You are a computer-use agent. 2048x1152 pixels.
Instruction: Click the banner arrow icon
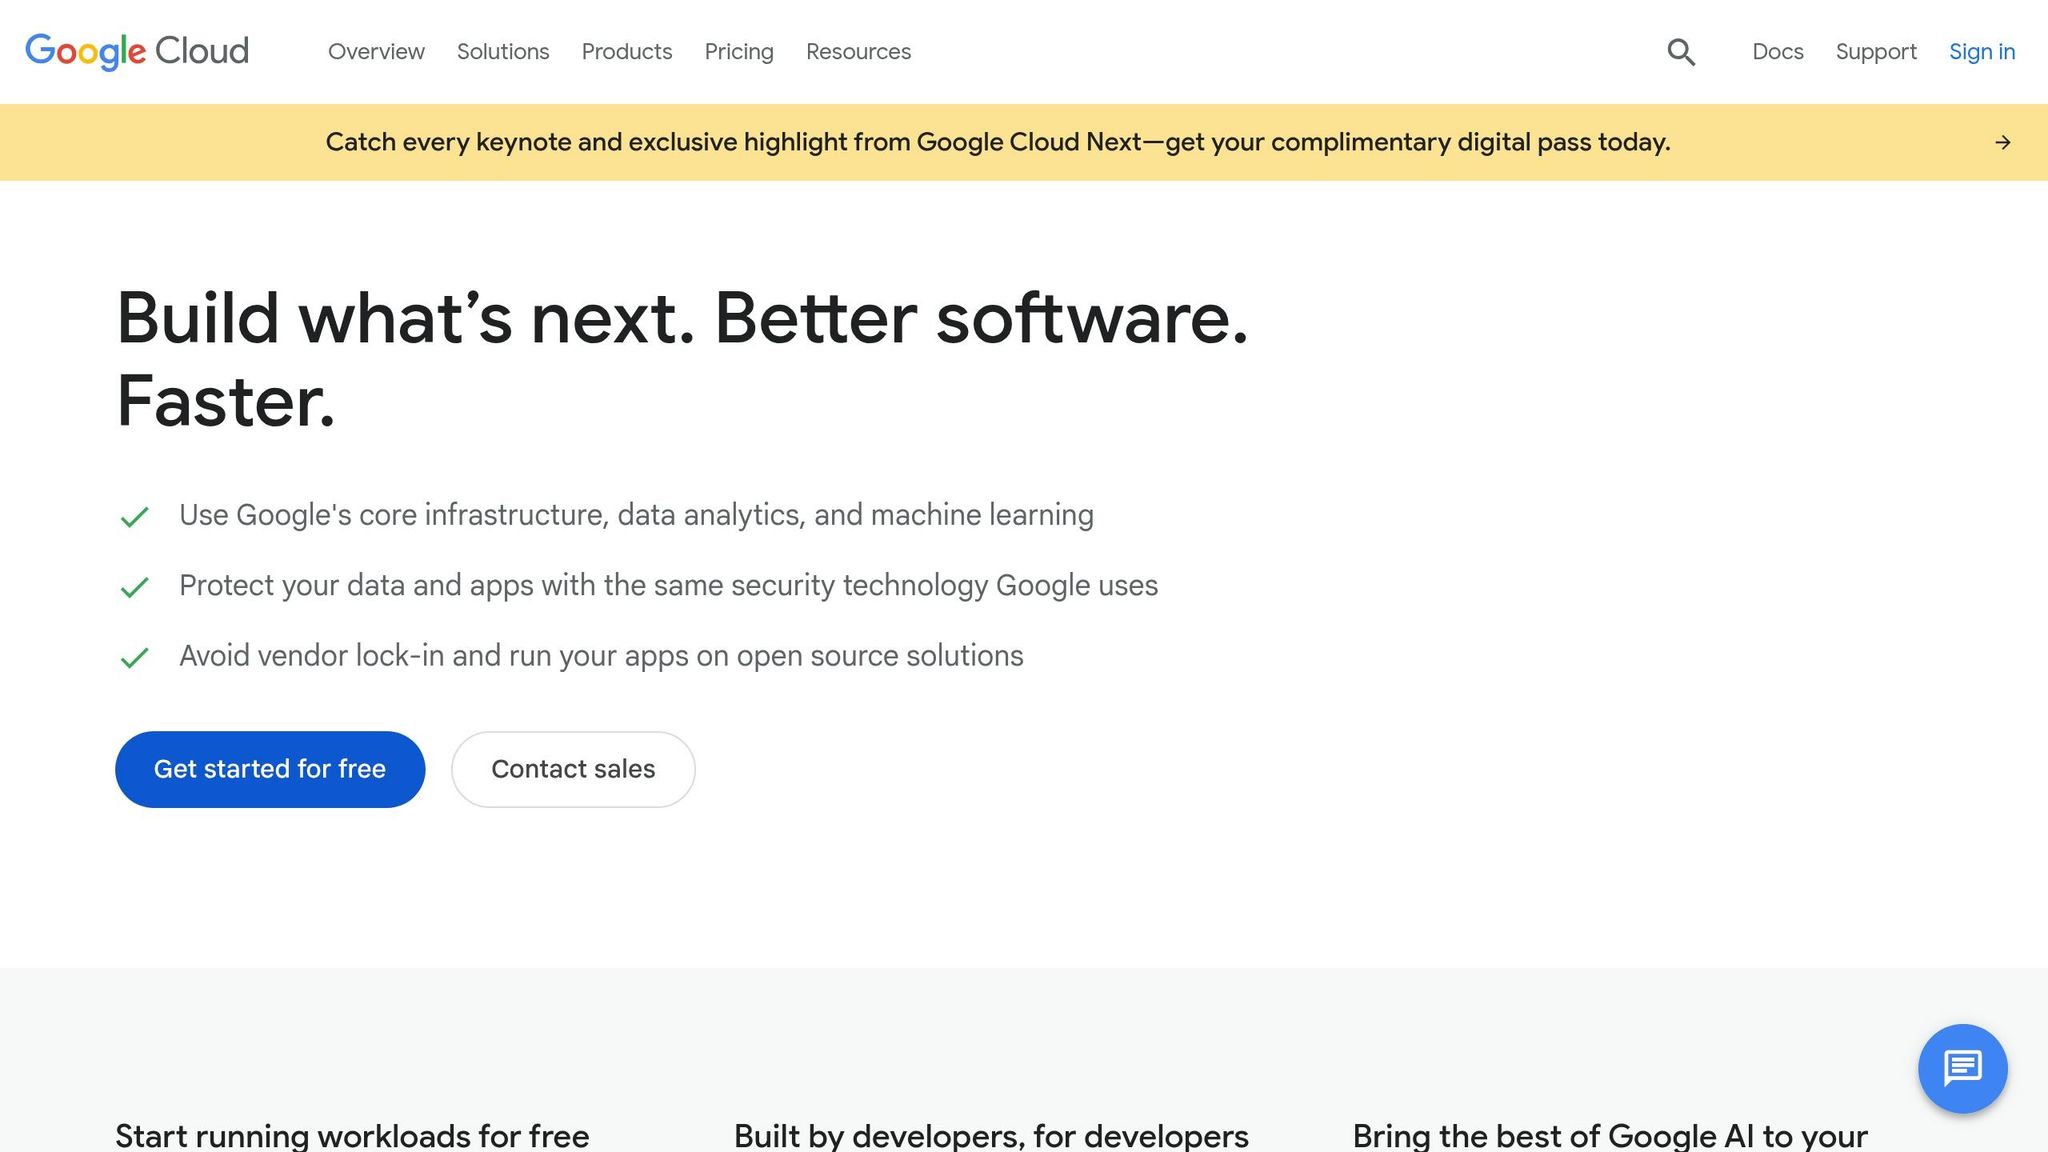[2002, 142]
